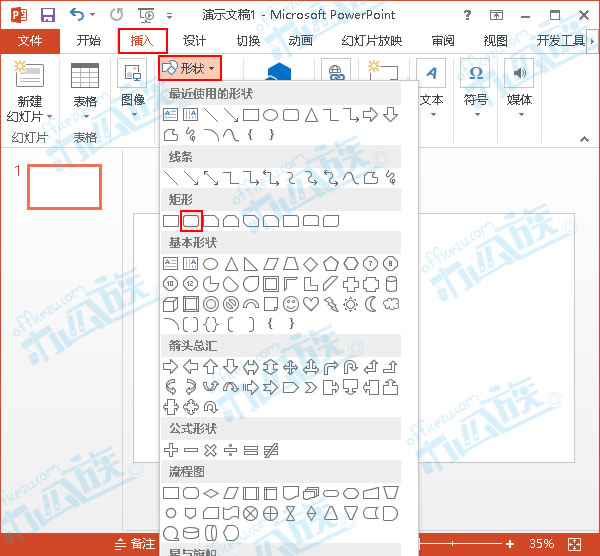Image resolution: width=600 pixels, height=556 pixels.
Task: Select the lightning bolt shape
Action: click(331, 304)
